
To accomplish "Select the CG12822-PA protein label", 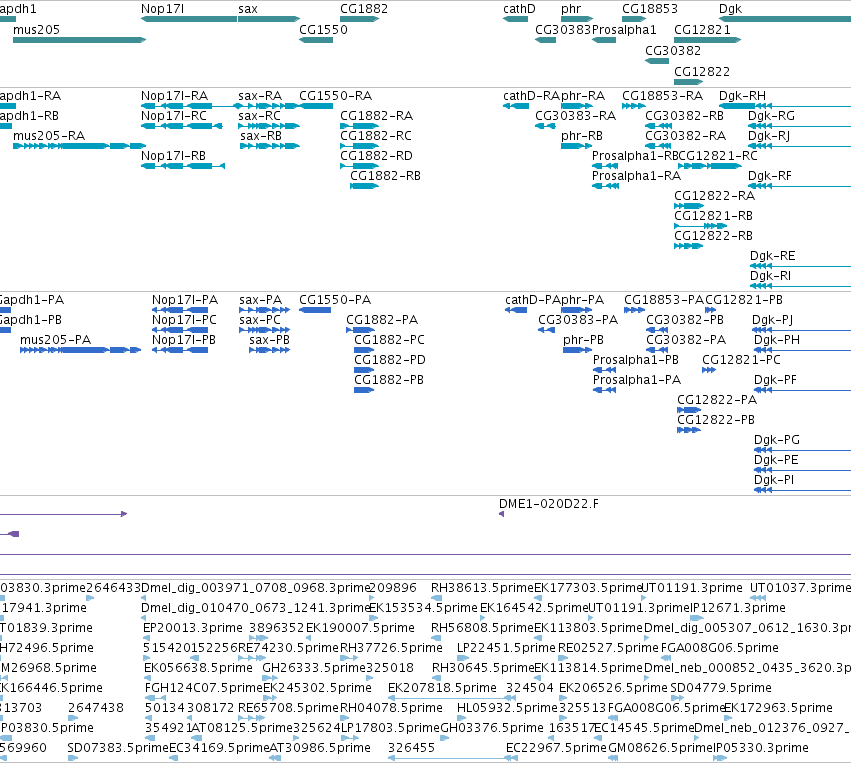I will 717,400.
